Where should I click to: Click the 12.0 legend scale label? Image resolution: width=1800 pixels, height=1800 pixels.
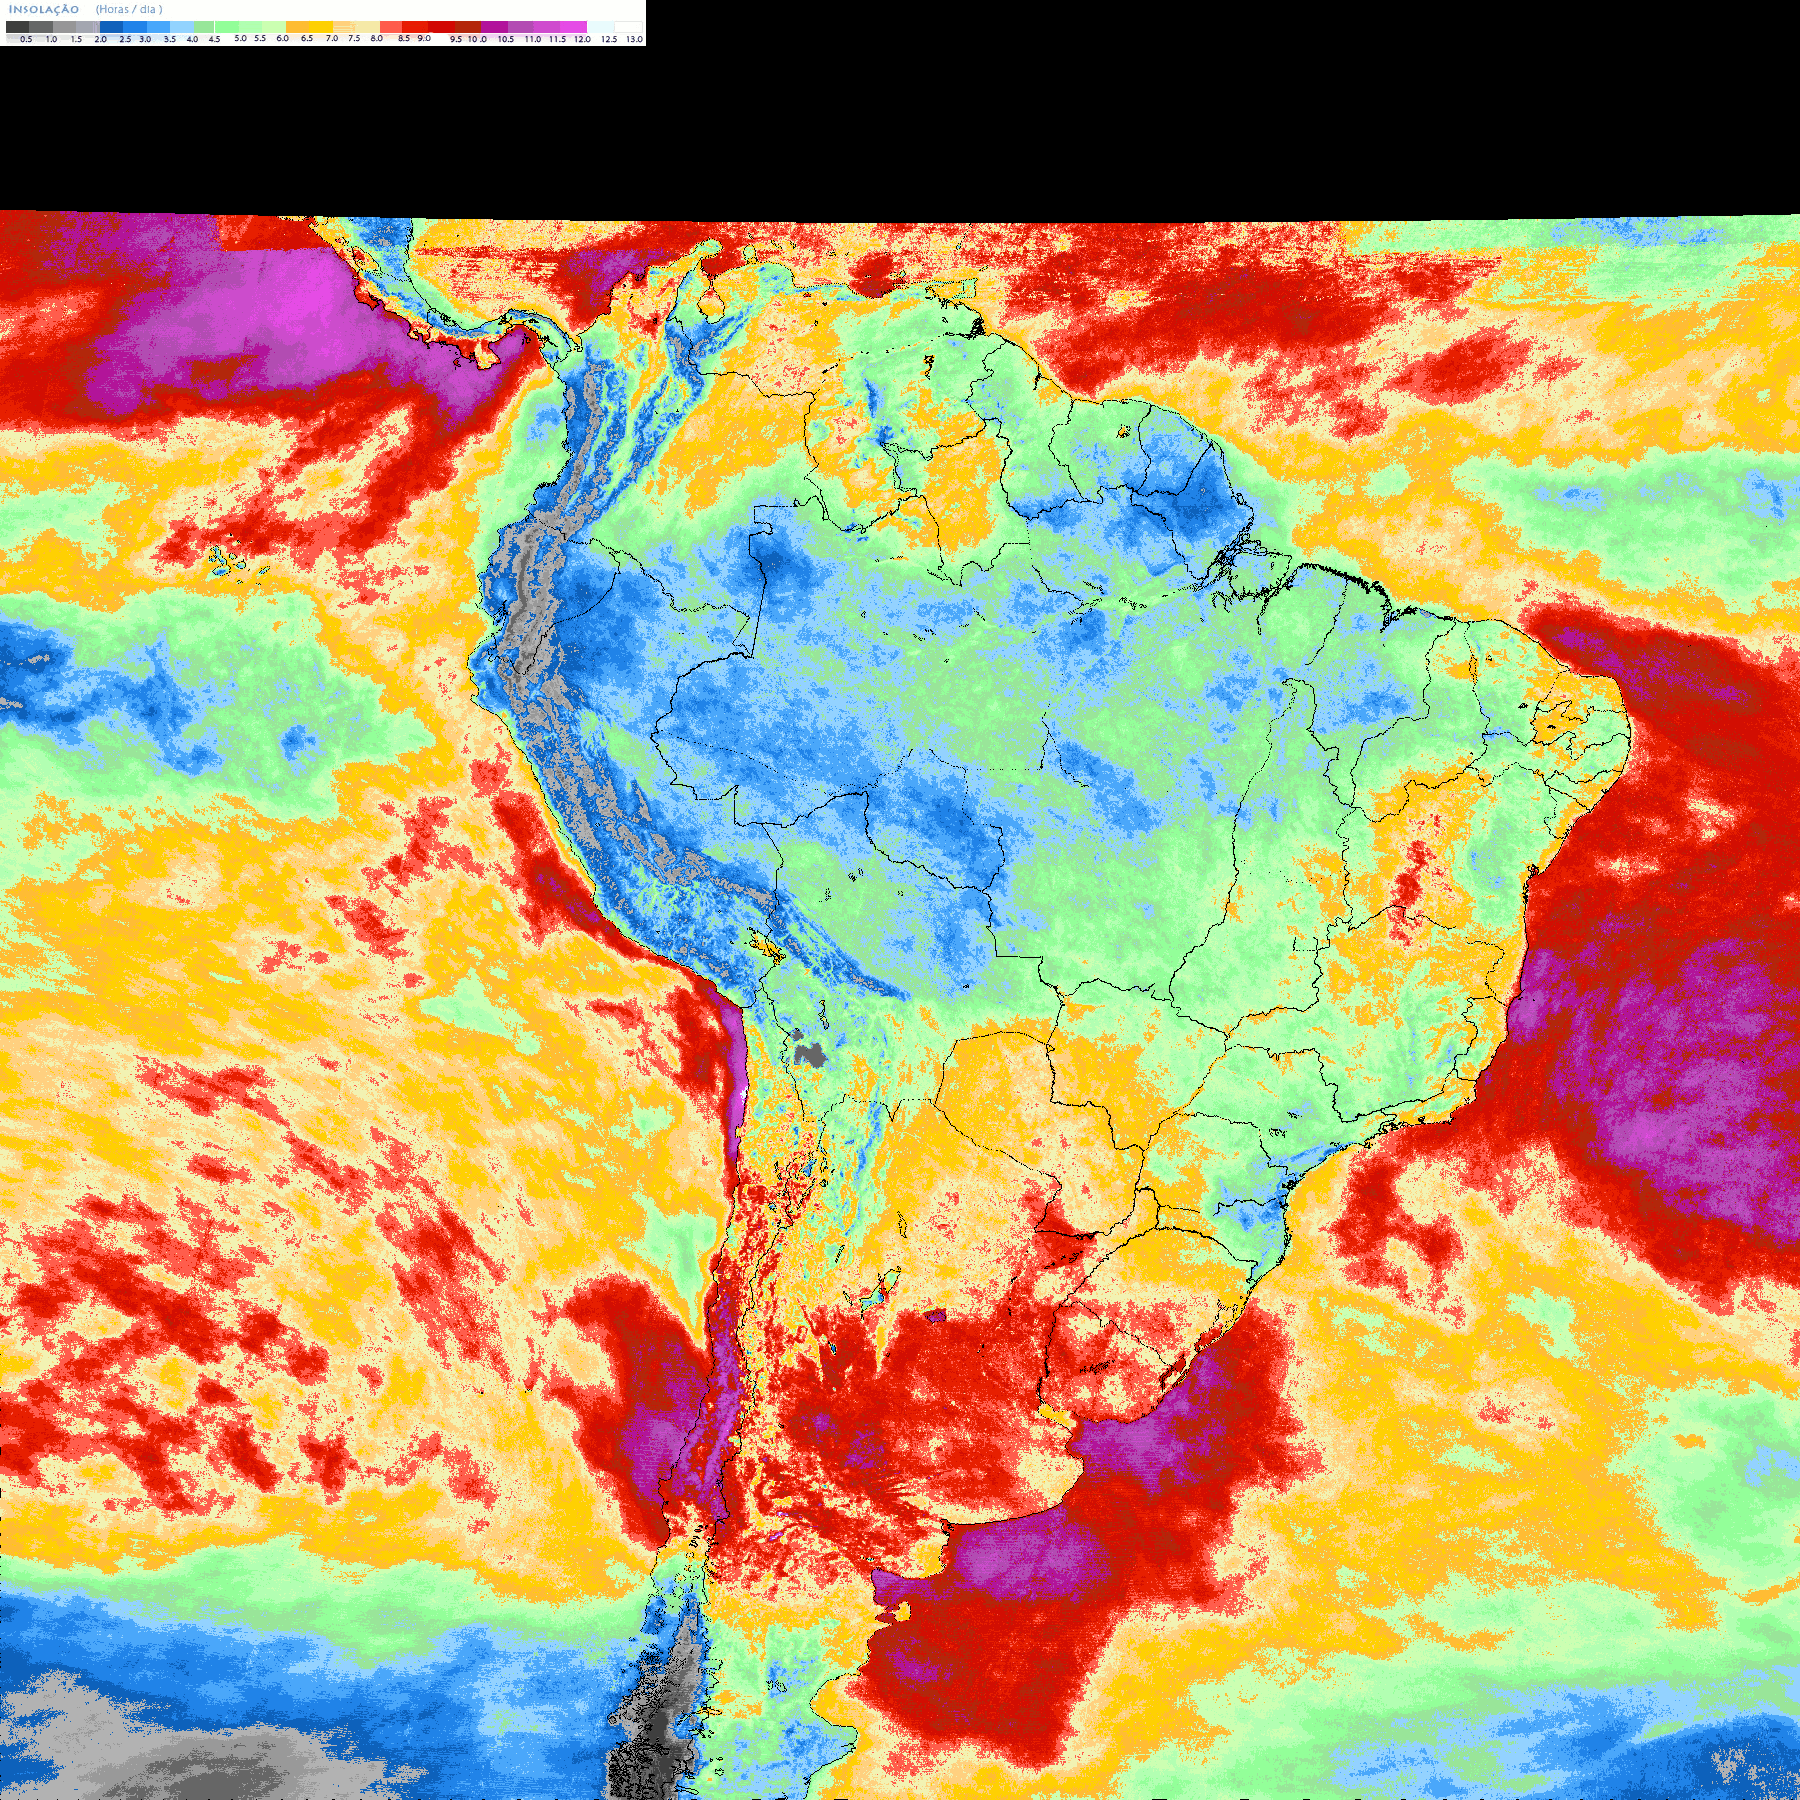click(x=582, y=39)
